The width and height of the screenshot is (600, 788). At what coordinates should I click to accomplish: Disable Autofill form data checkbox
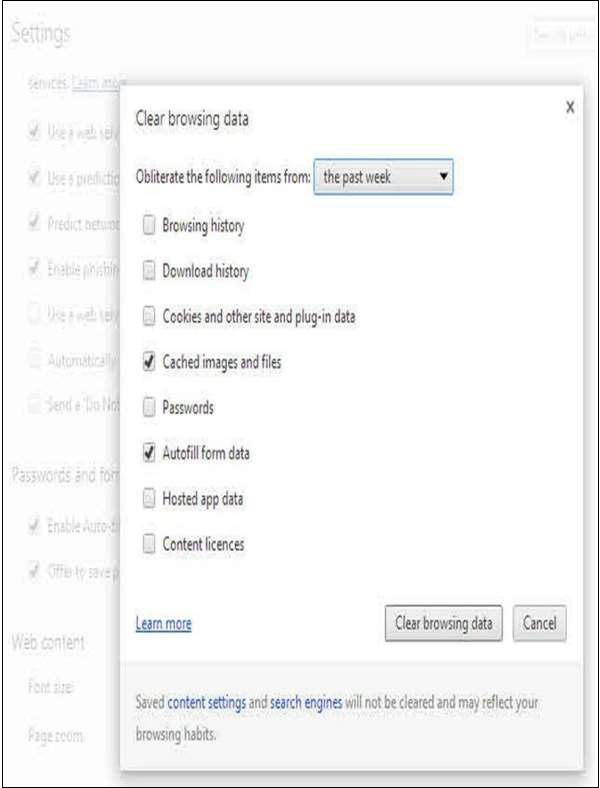[x=149, y=453]
